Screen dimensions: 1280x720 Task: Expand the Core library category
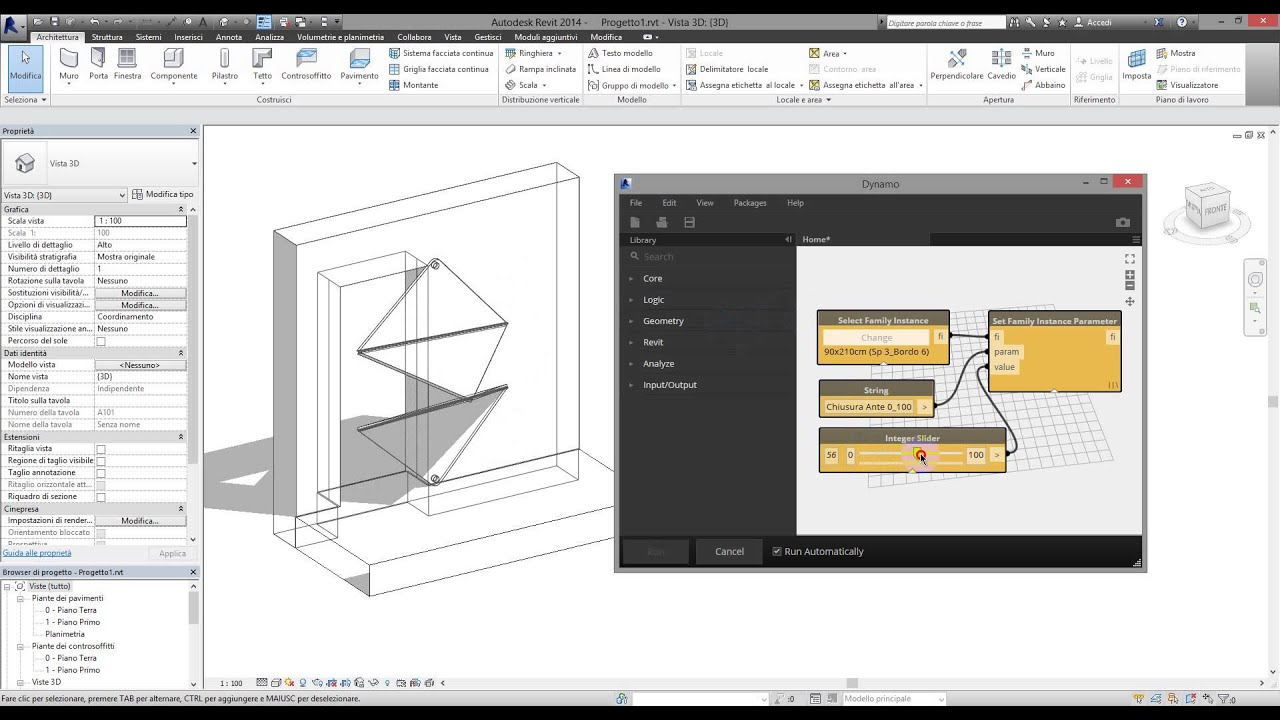point(652,278)
